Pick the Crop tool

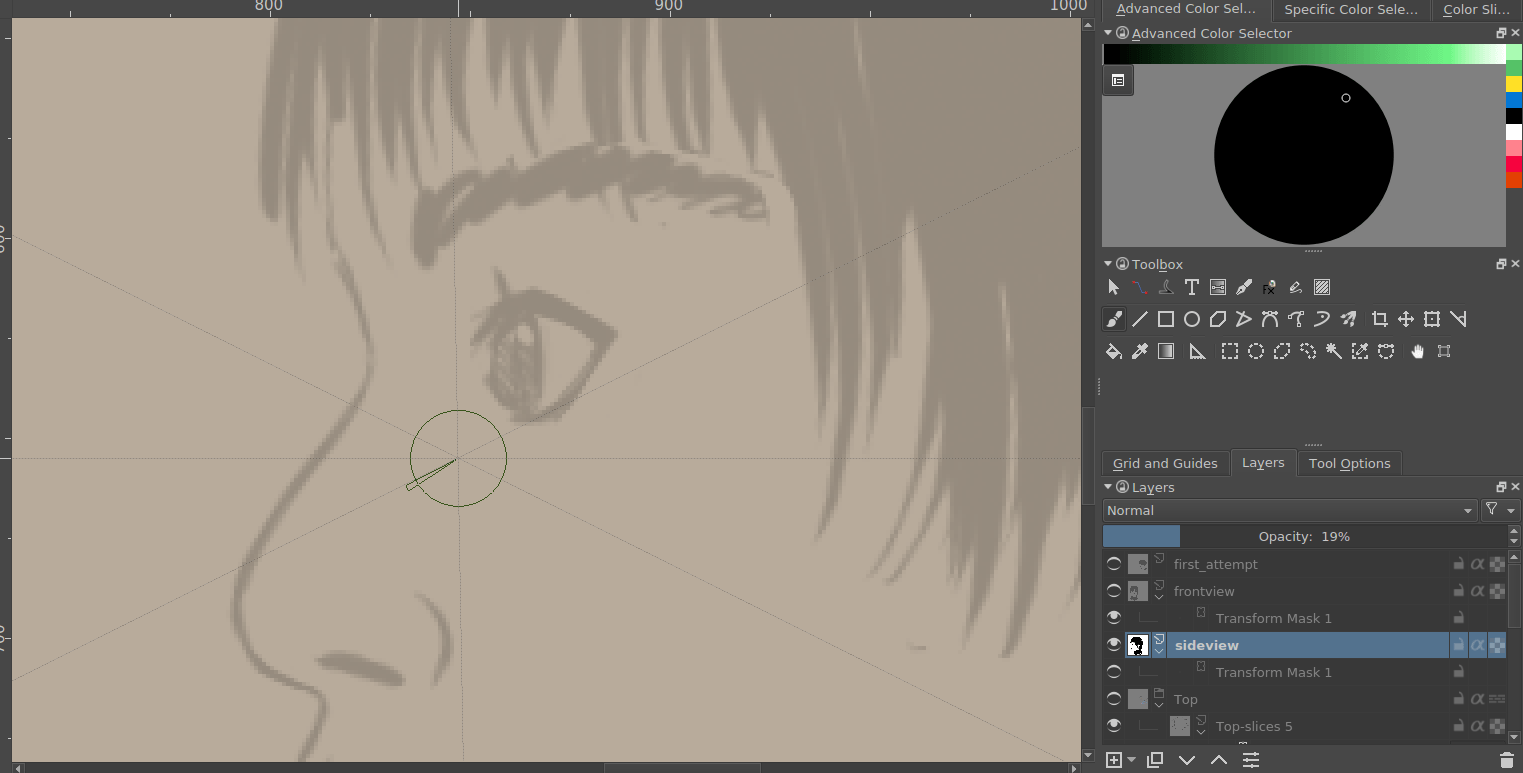pos(1379,319)
